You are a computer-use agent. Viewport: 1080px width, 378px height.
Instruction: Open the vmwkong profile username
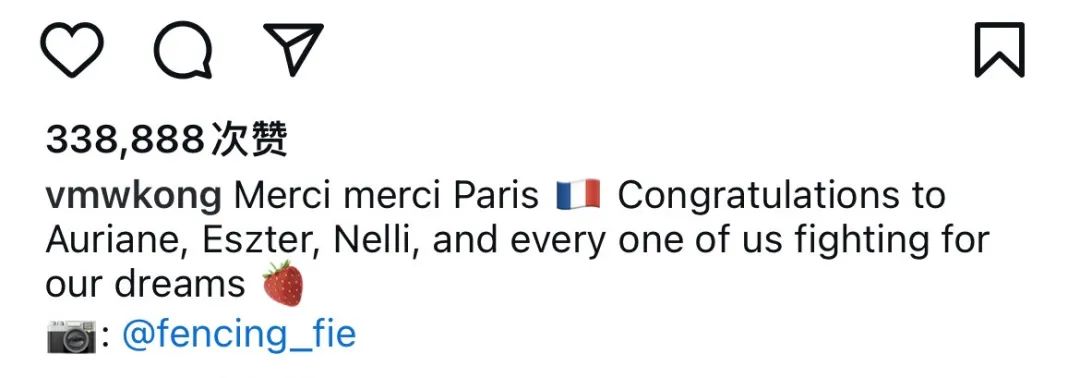[x=134, y=196]
